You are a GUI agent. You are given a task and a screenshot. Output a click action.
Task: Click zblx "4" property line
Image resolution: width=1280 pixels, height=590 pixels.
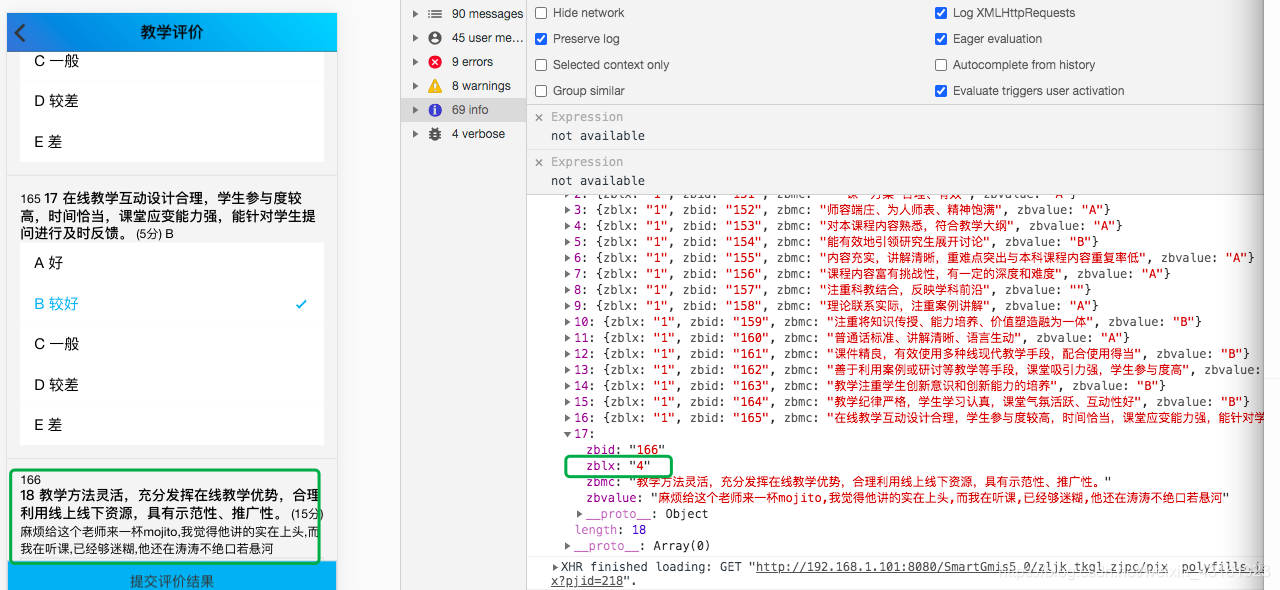[x=619, y=466]
